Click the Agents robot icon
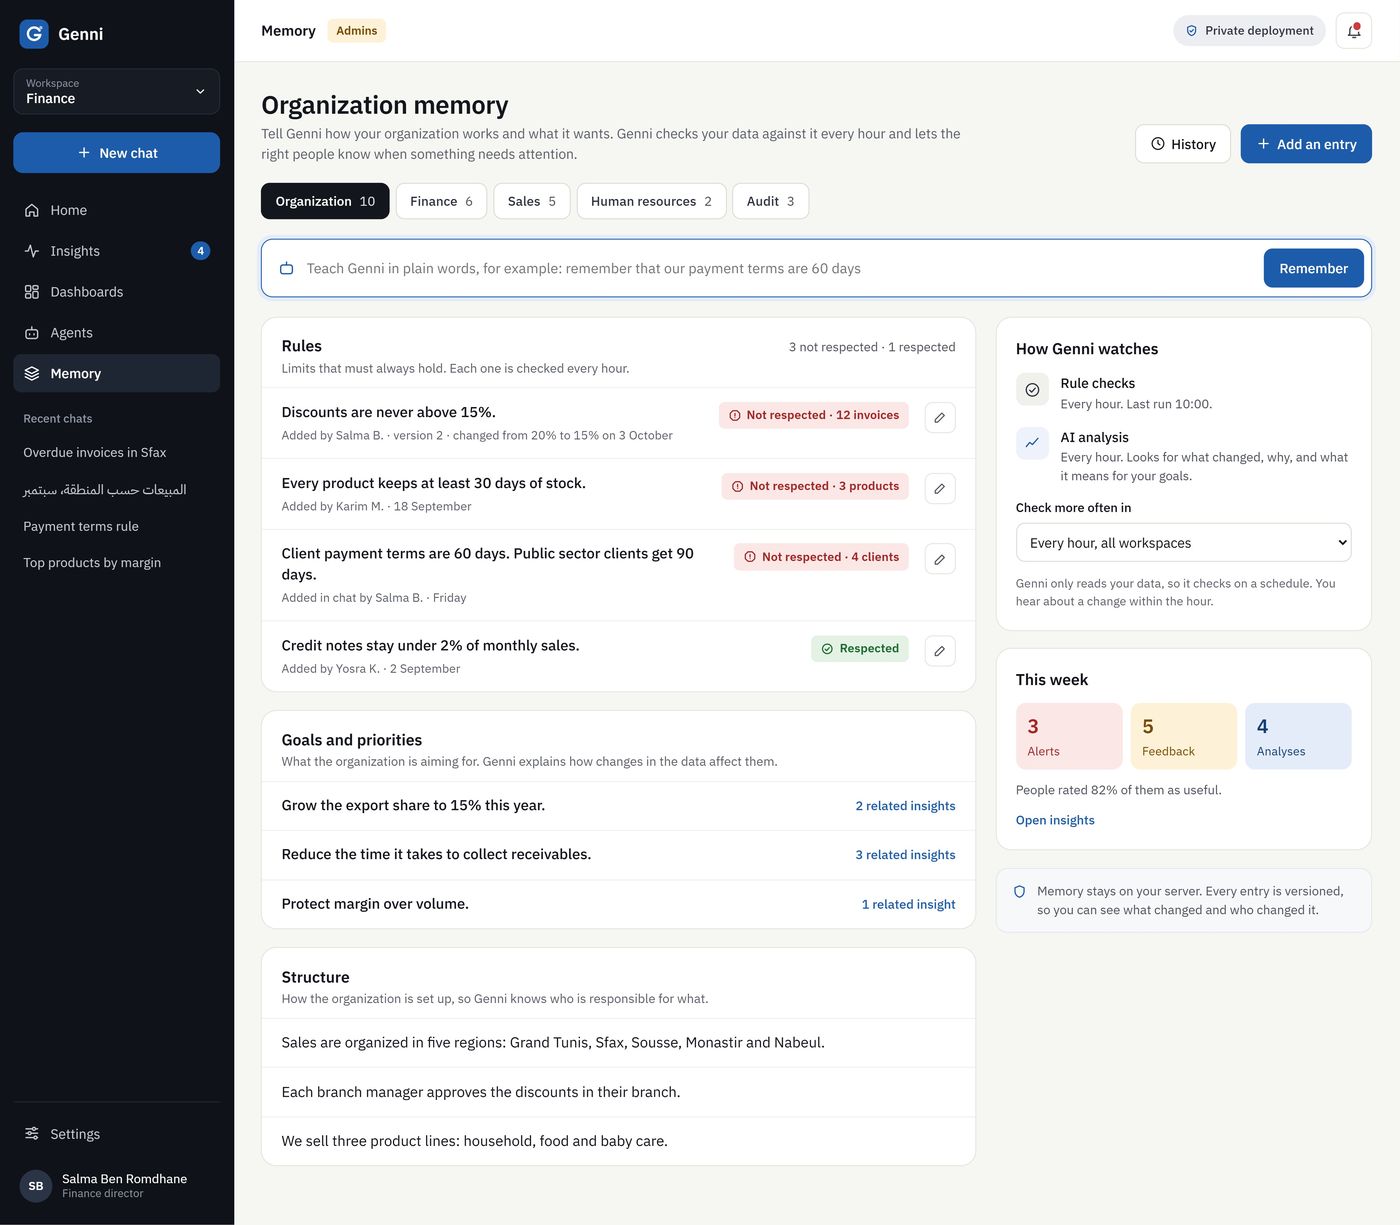1400x1225 pixels. click(x=32, y=333)
